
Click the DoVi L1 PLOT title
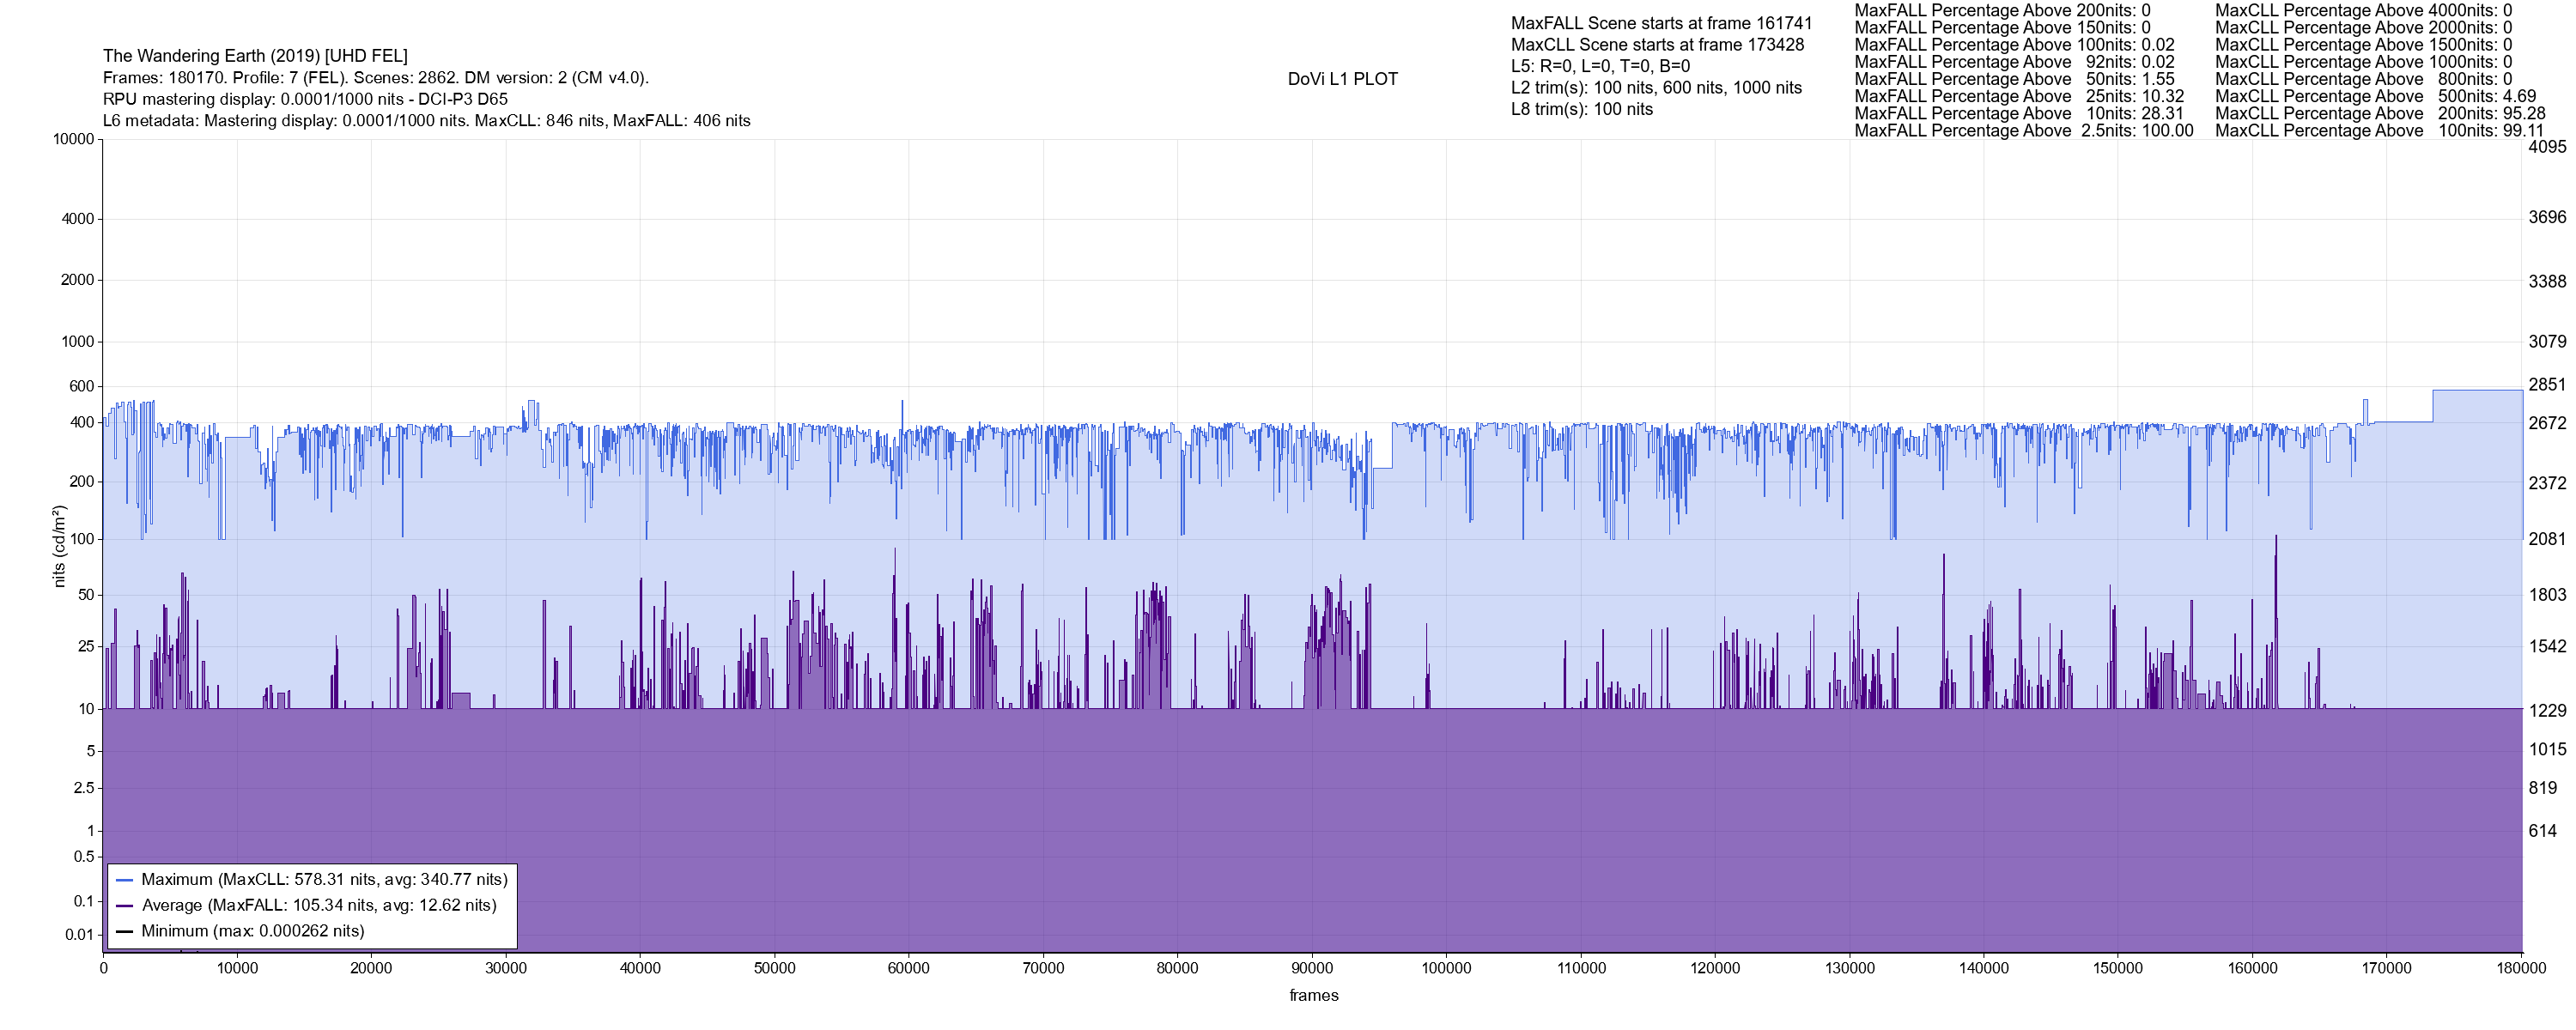click(1342, 79)
